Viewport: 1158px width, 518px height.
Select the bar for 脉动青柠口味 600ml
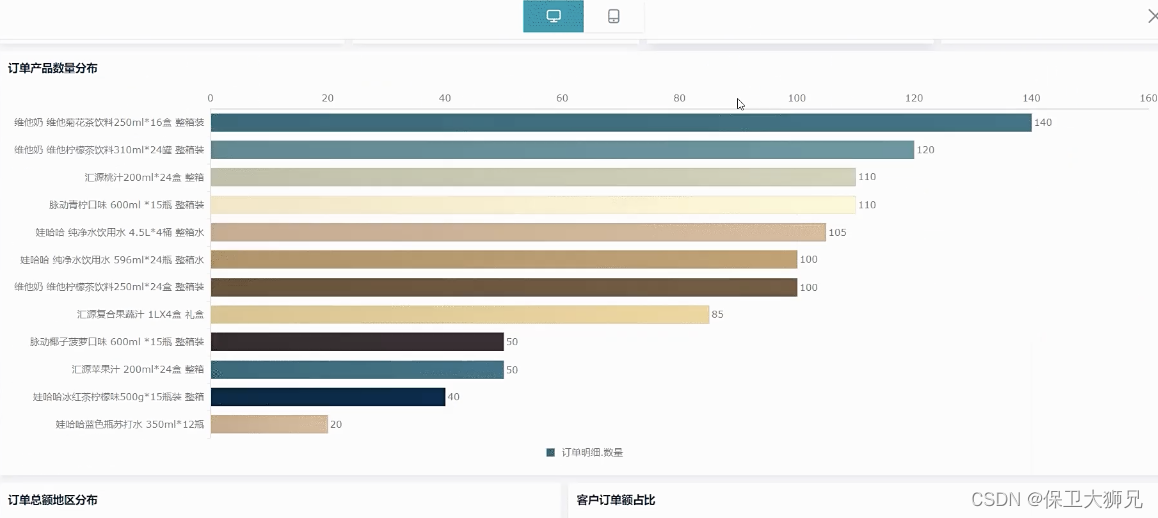point(532,205)
